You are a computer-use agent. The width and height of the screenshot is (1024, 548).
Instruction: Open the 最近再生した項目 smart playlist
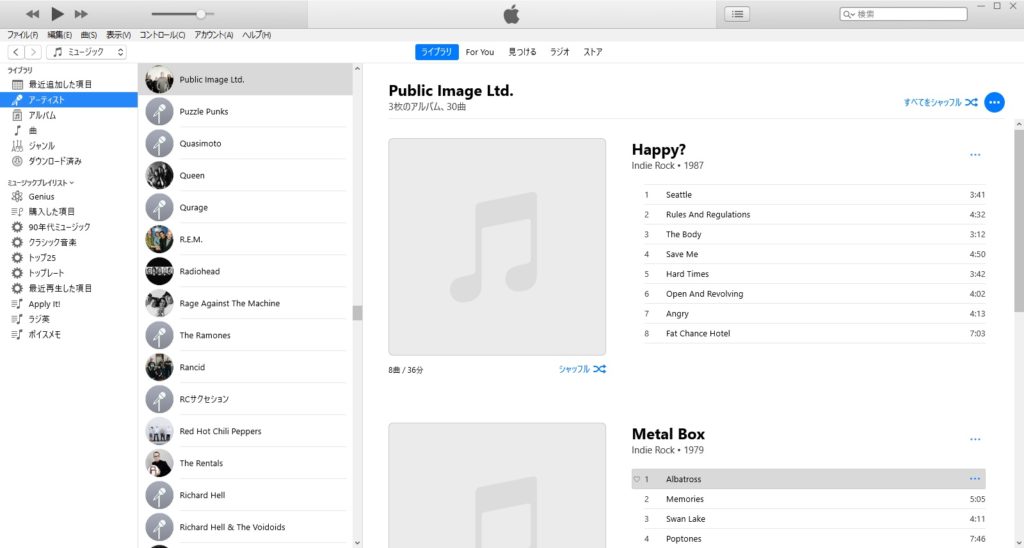[x=69, y=288]
